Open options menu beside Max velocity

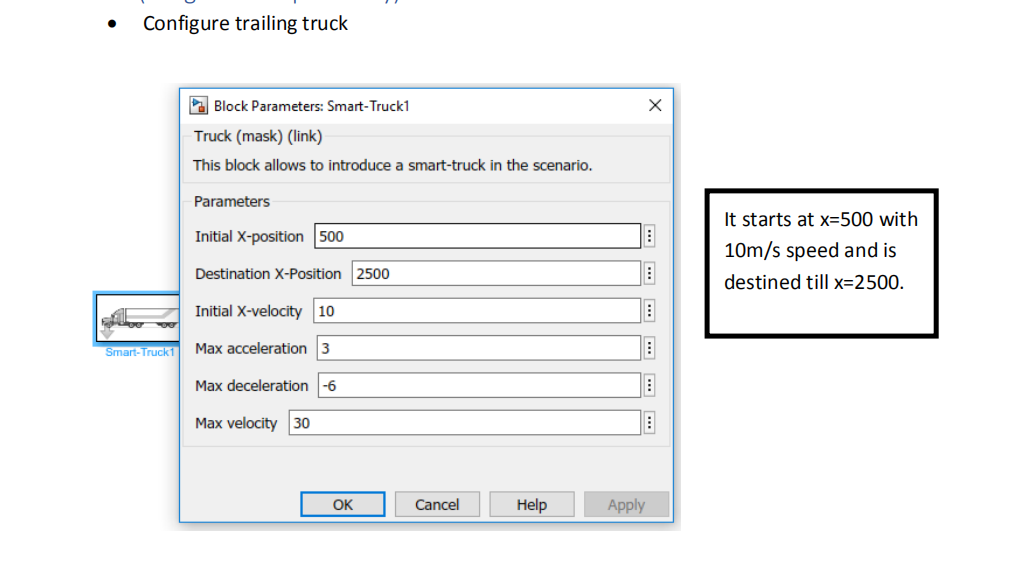[x=649, y=423]
